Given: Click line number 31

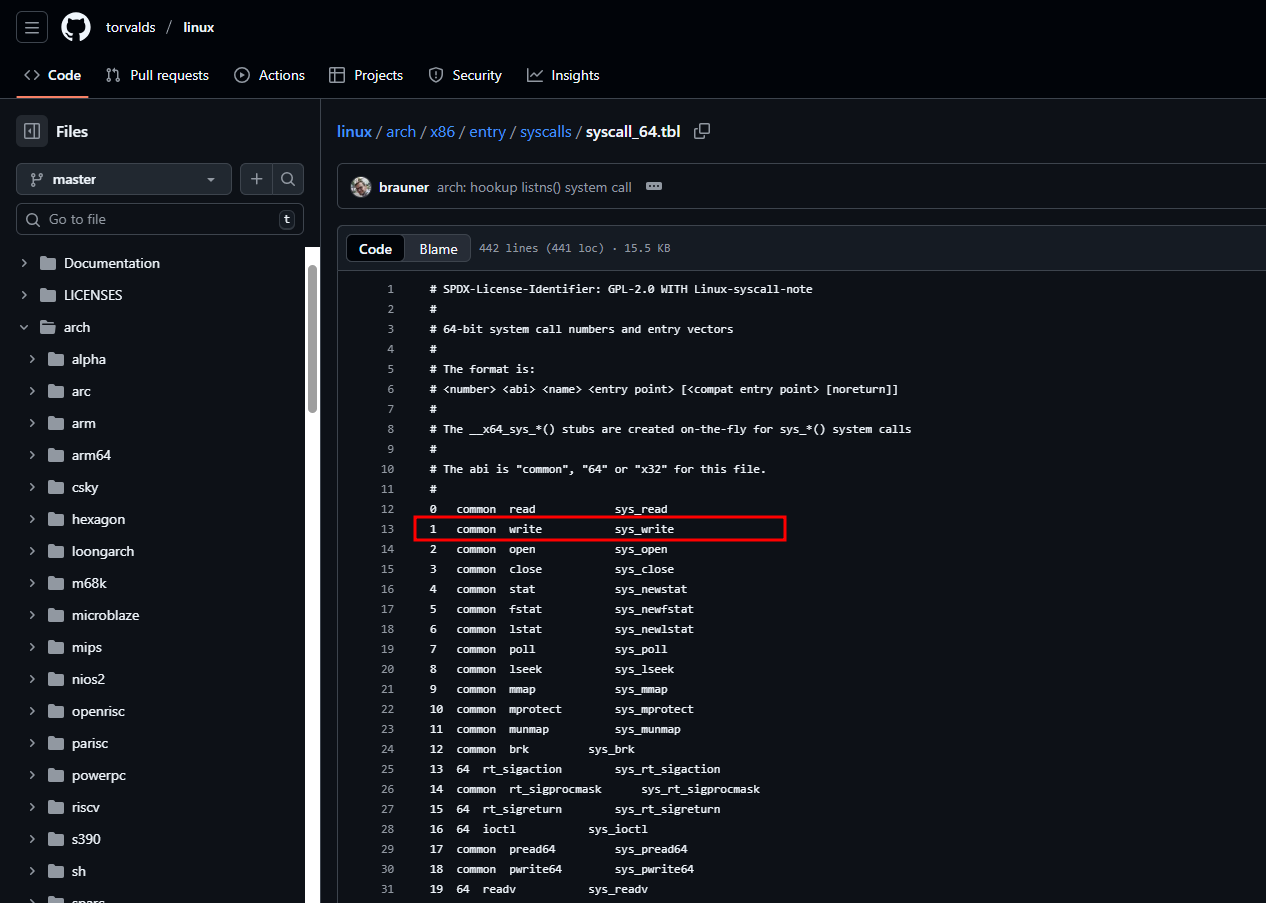Looking at the screenshot, I should pyautogui.click(x=387, y=889).
